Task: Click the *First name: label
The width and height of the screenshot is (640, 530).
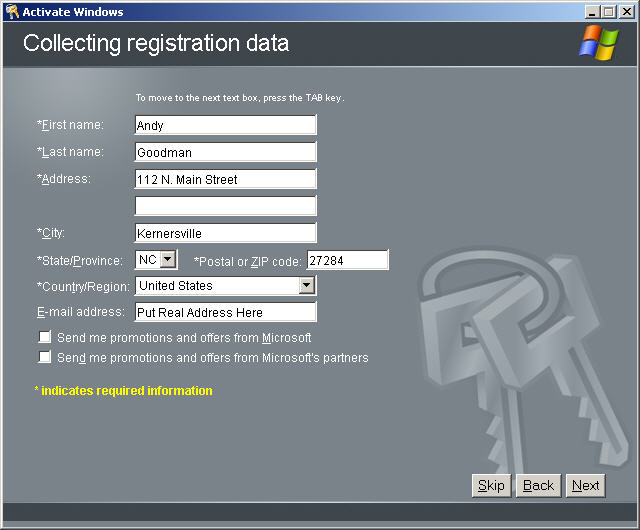Action: tap(70, 125)
